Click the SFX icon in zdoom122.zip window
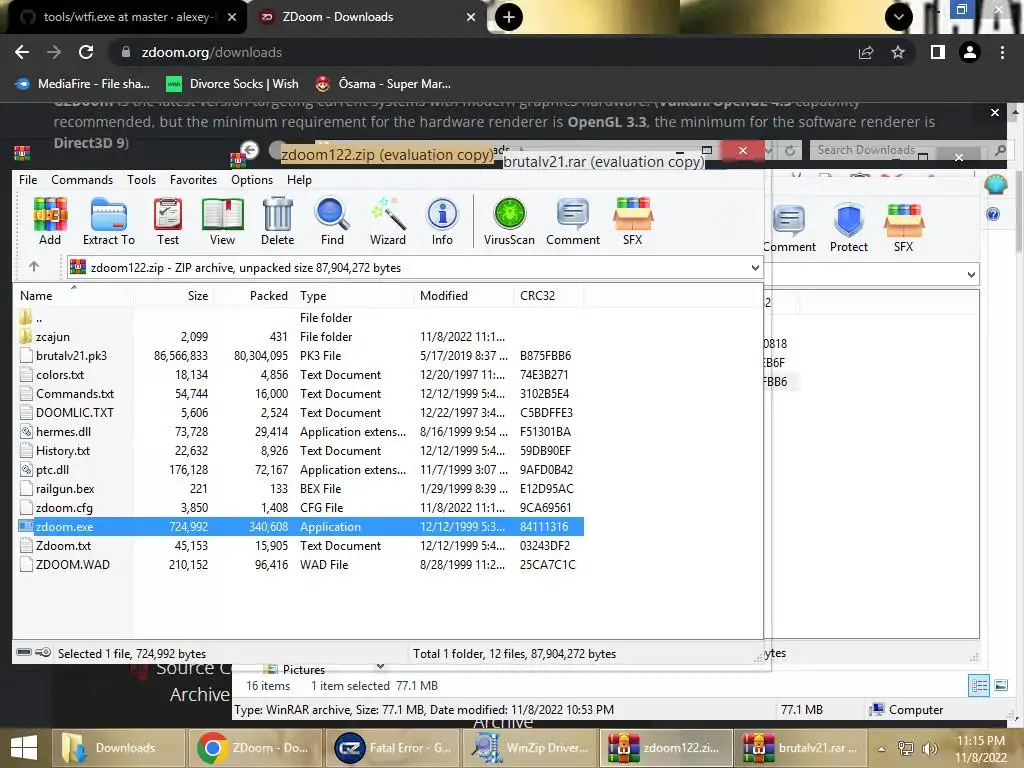 [632, 221]
